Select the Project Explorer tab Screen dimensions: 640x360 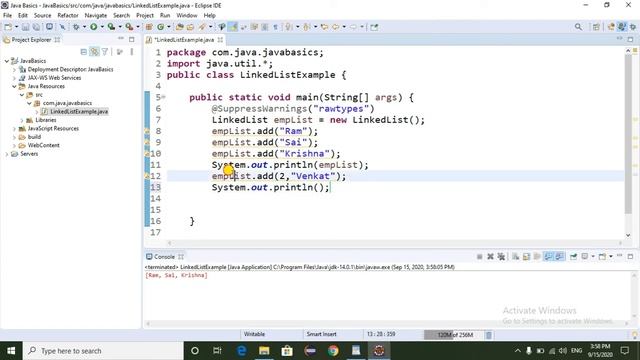(31, 40)
